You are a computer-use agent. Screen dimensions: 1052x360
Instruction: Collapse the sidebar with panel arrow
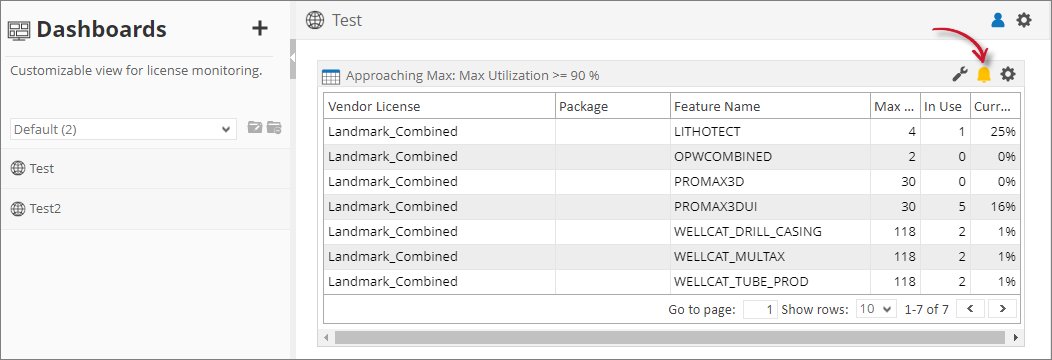coord(293,60)
